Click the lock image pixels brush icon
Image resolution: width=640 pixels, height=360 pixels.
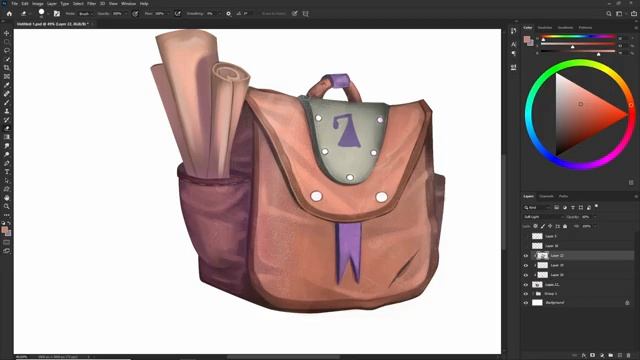[543, 226]
